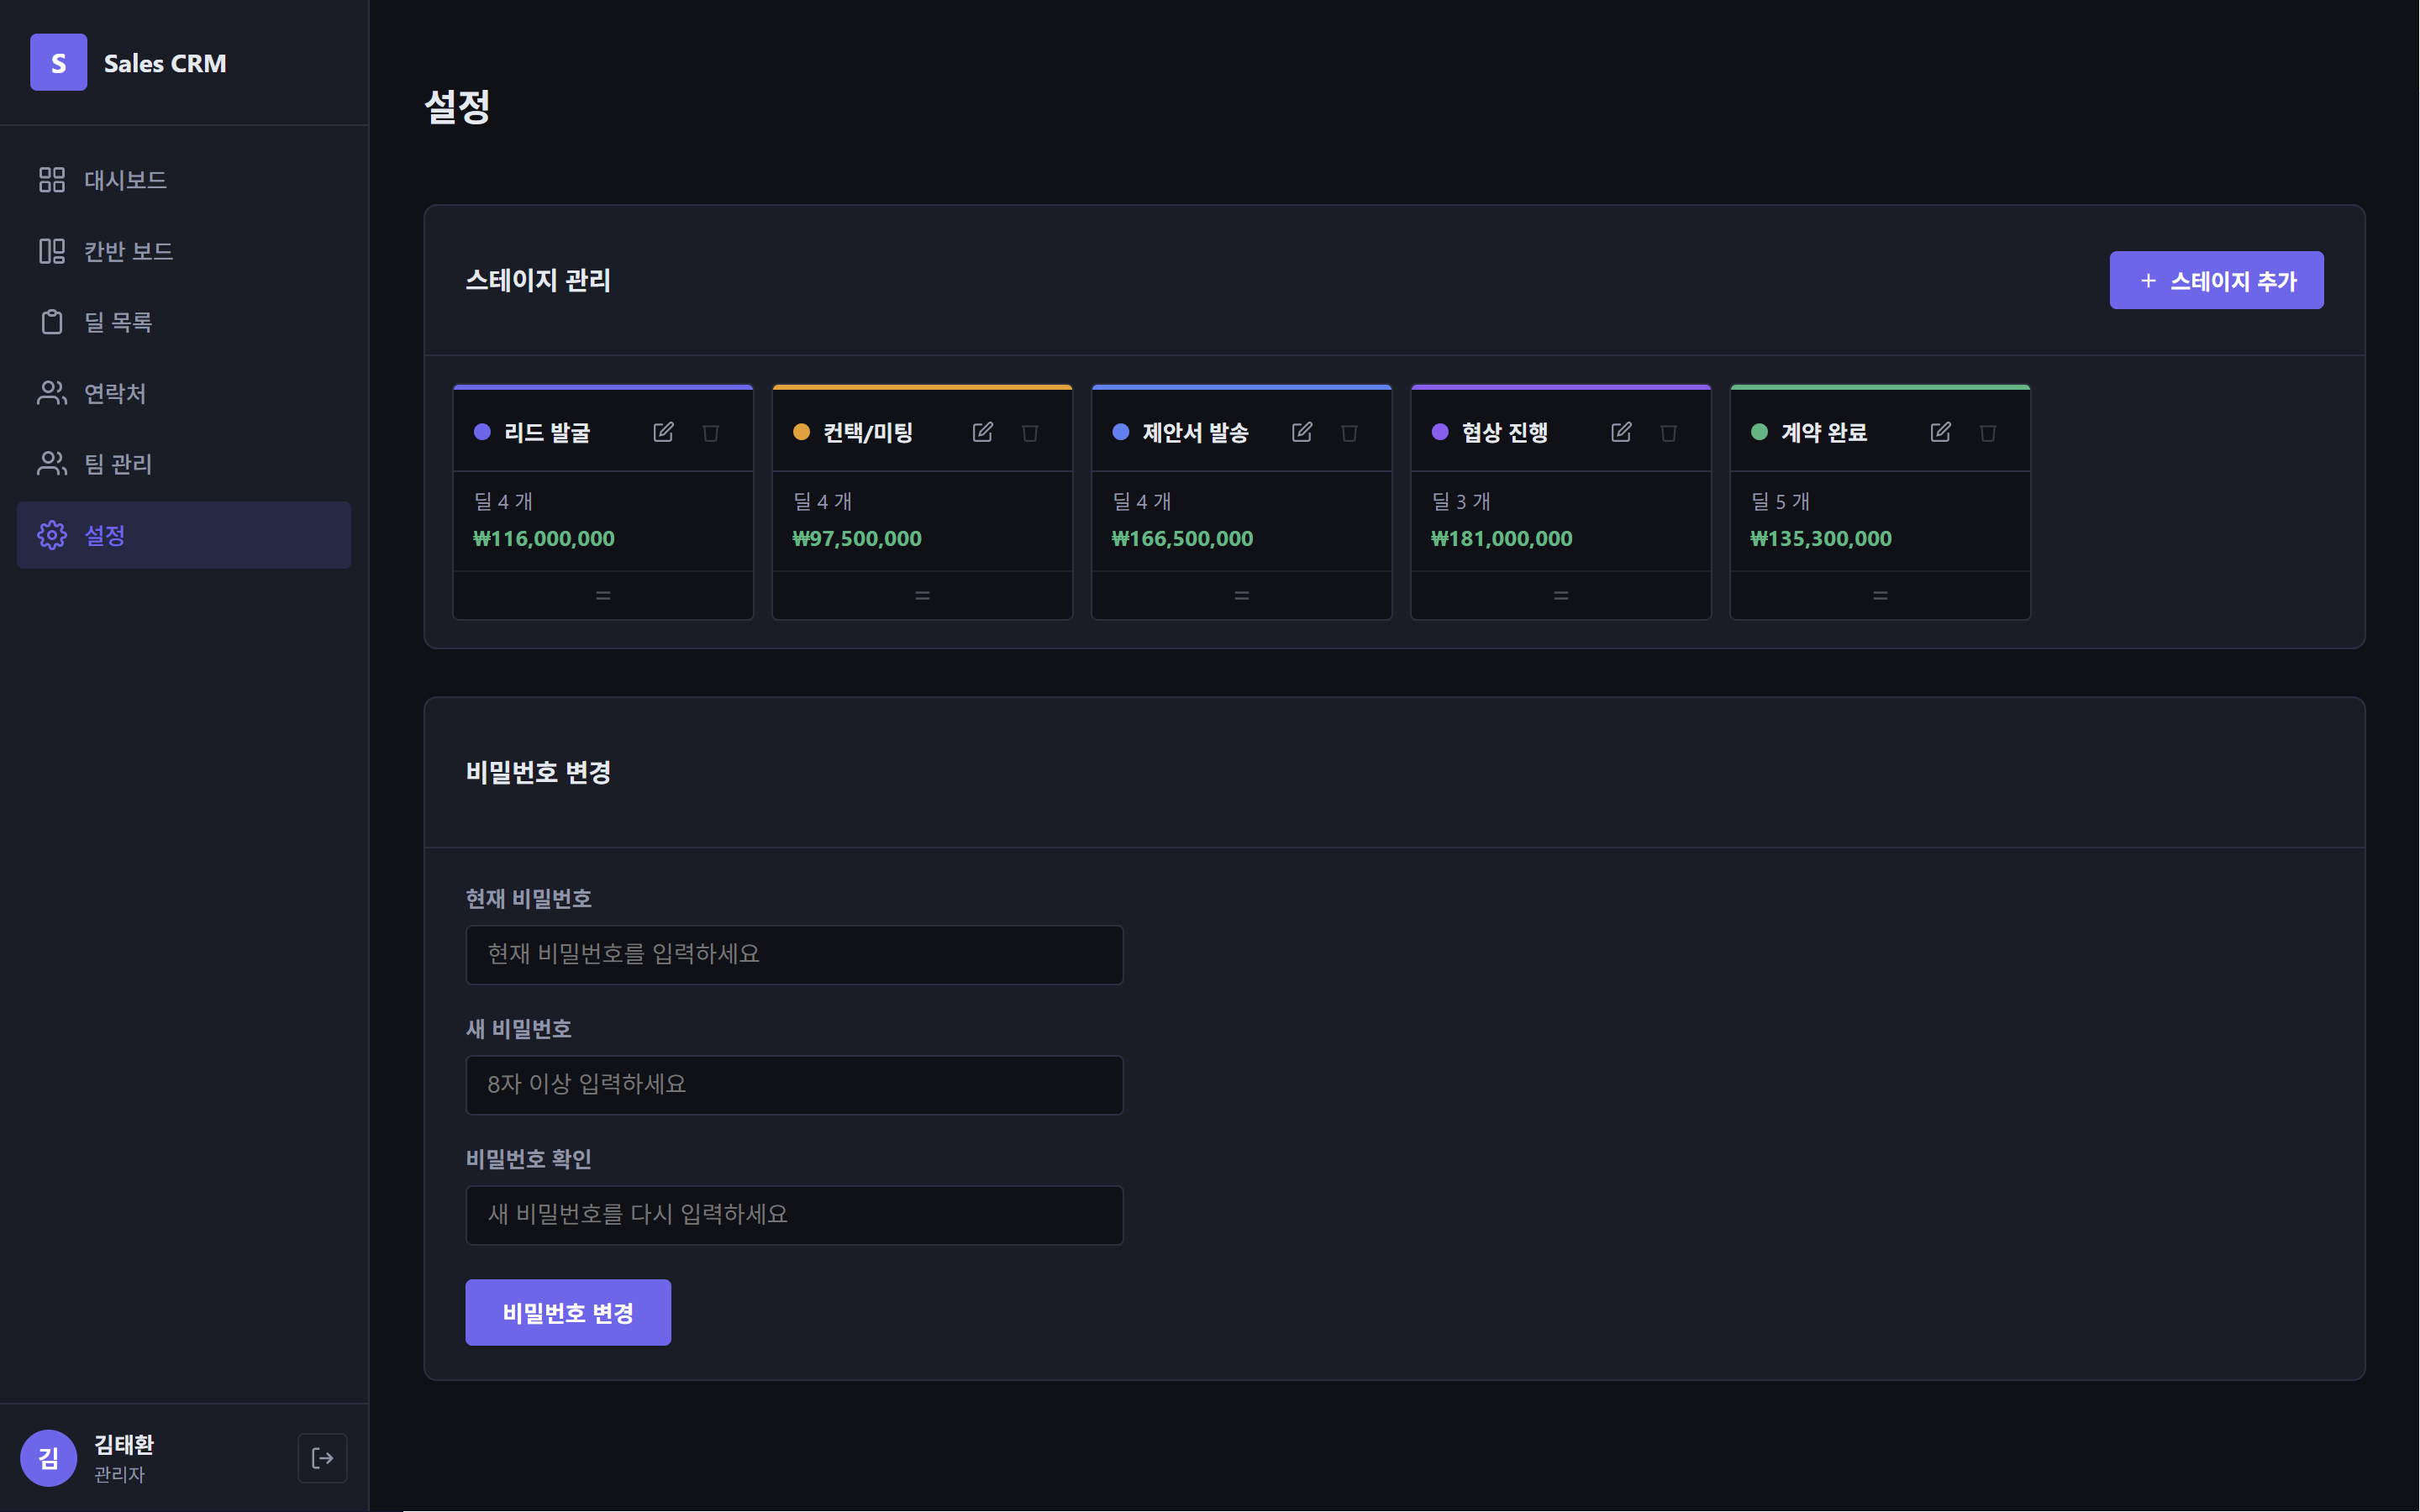The height and width of the screenshot is (1512, 2420).
Task: Click the ₩97,500,000 amount
Action: tap(857, 539)
